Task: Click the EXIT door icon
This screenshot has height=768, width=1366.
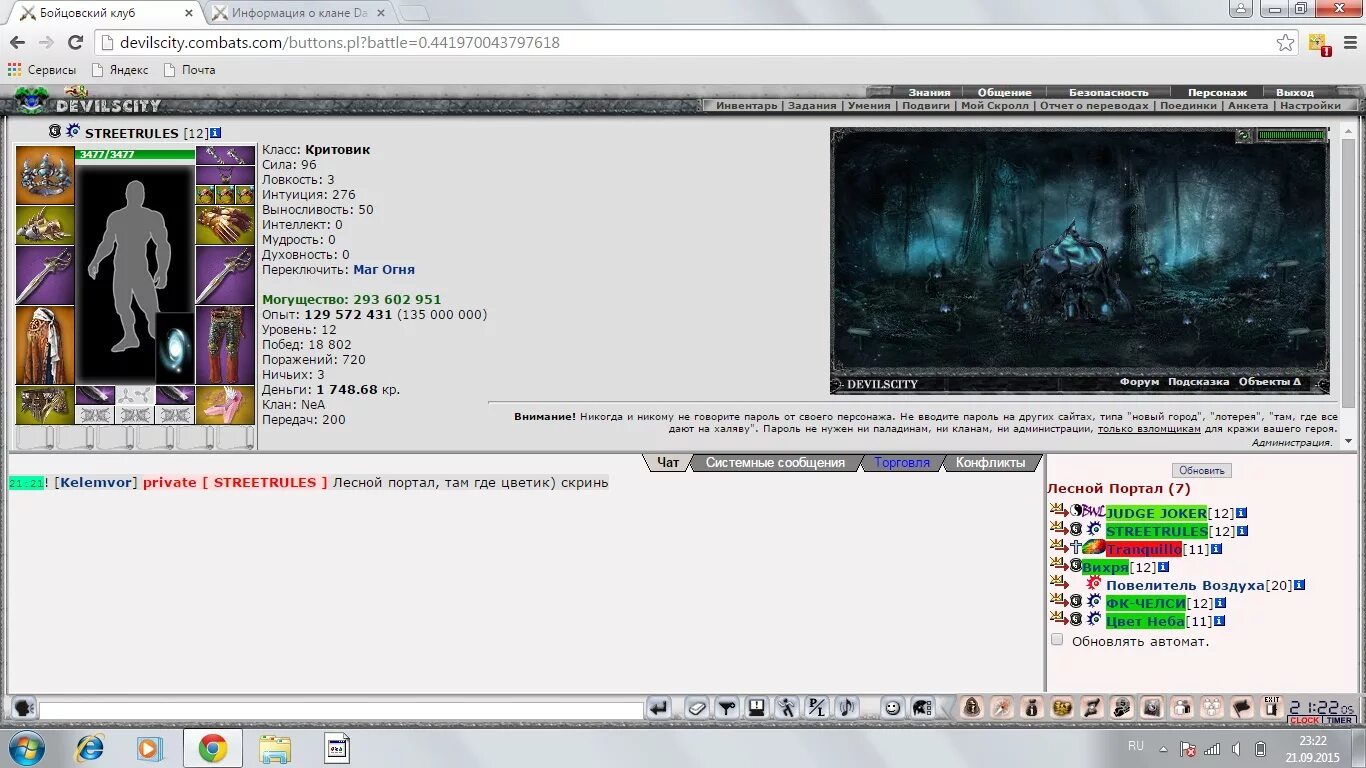Action: (1271, 707)
